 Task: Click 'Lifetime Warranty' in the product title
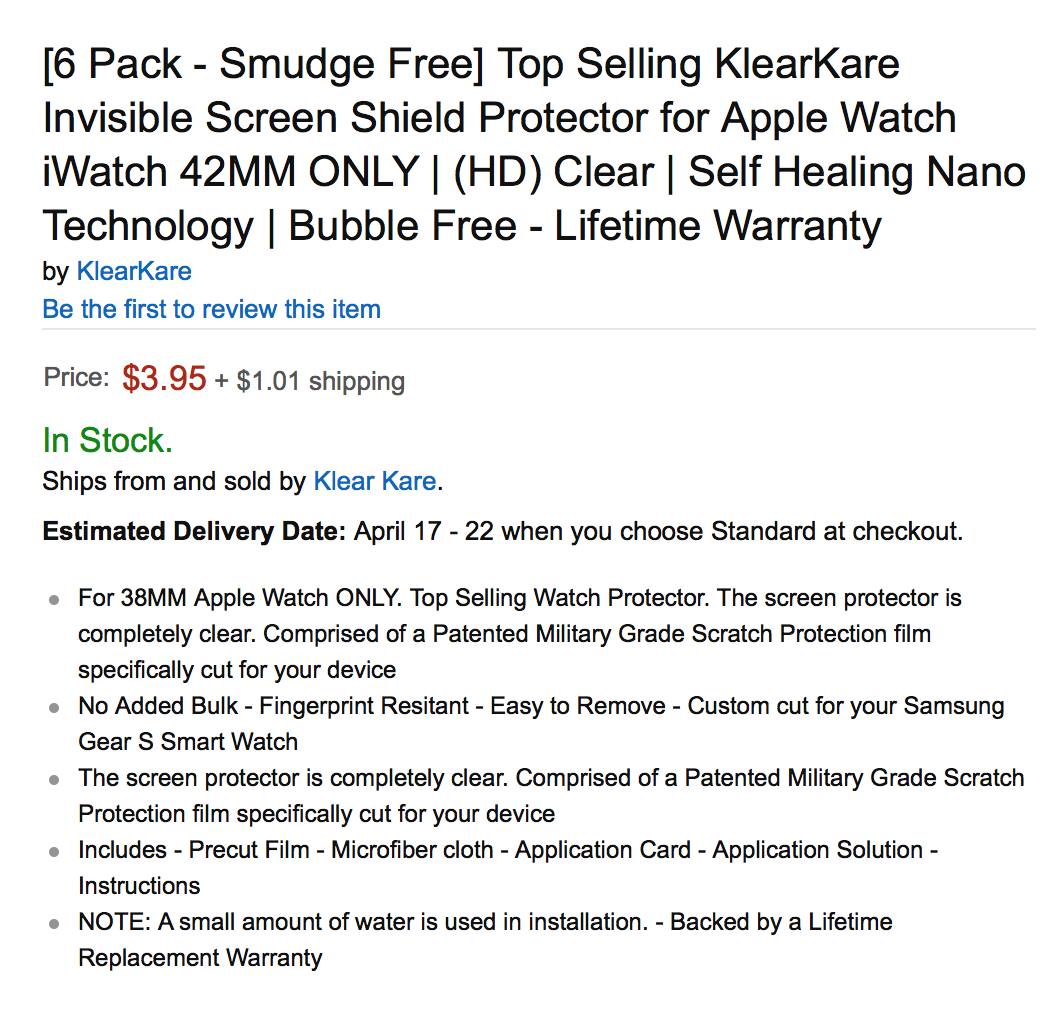(x=718, y=226)
